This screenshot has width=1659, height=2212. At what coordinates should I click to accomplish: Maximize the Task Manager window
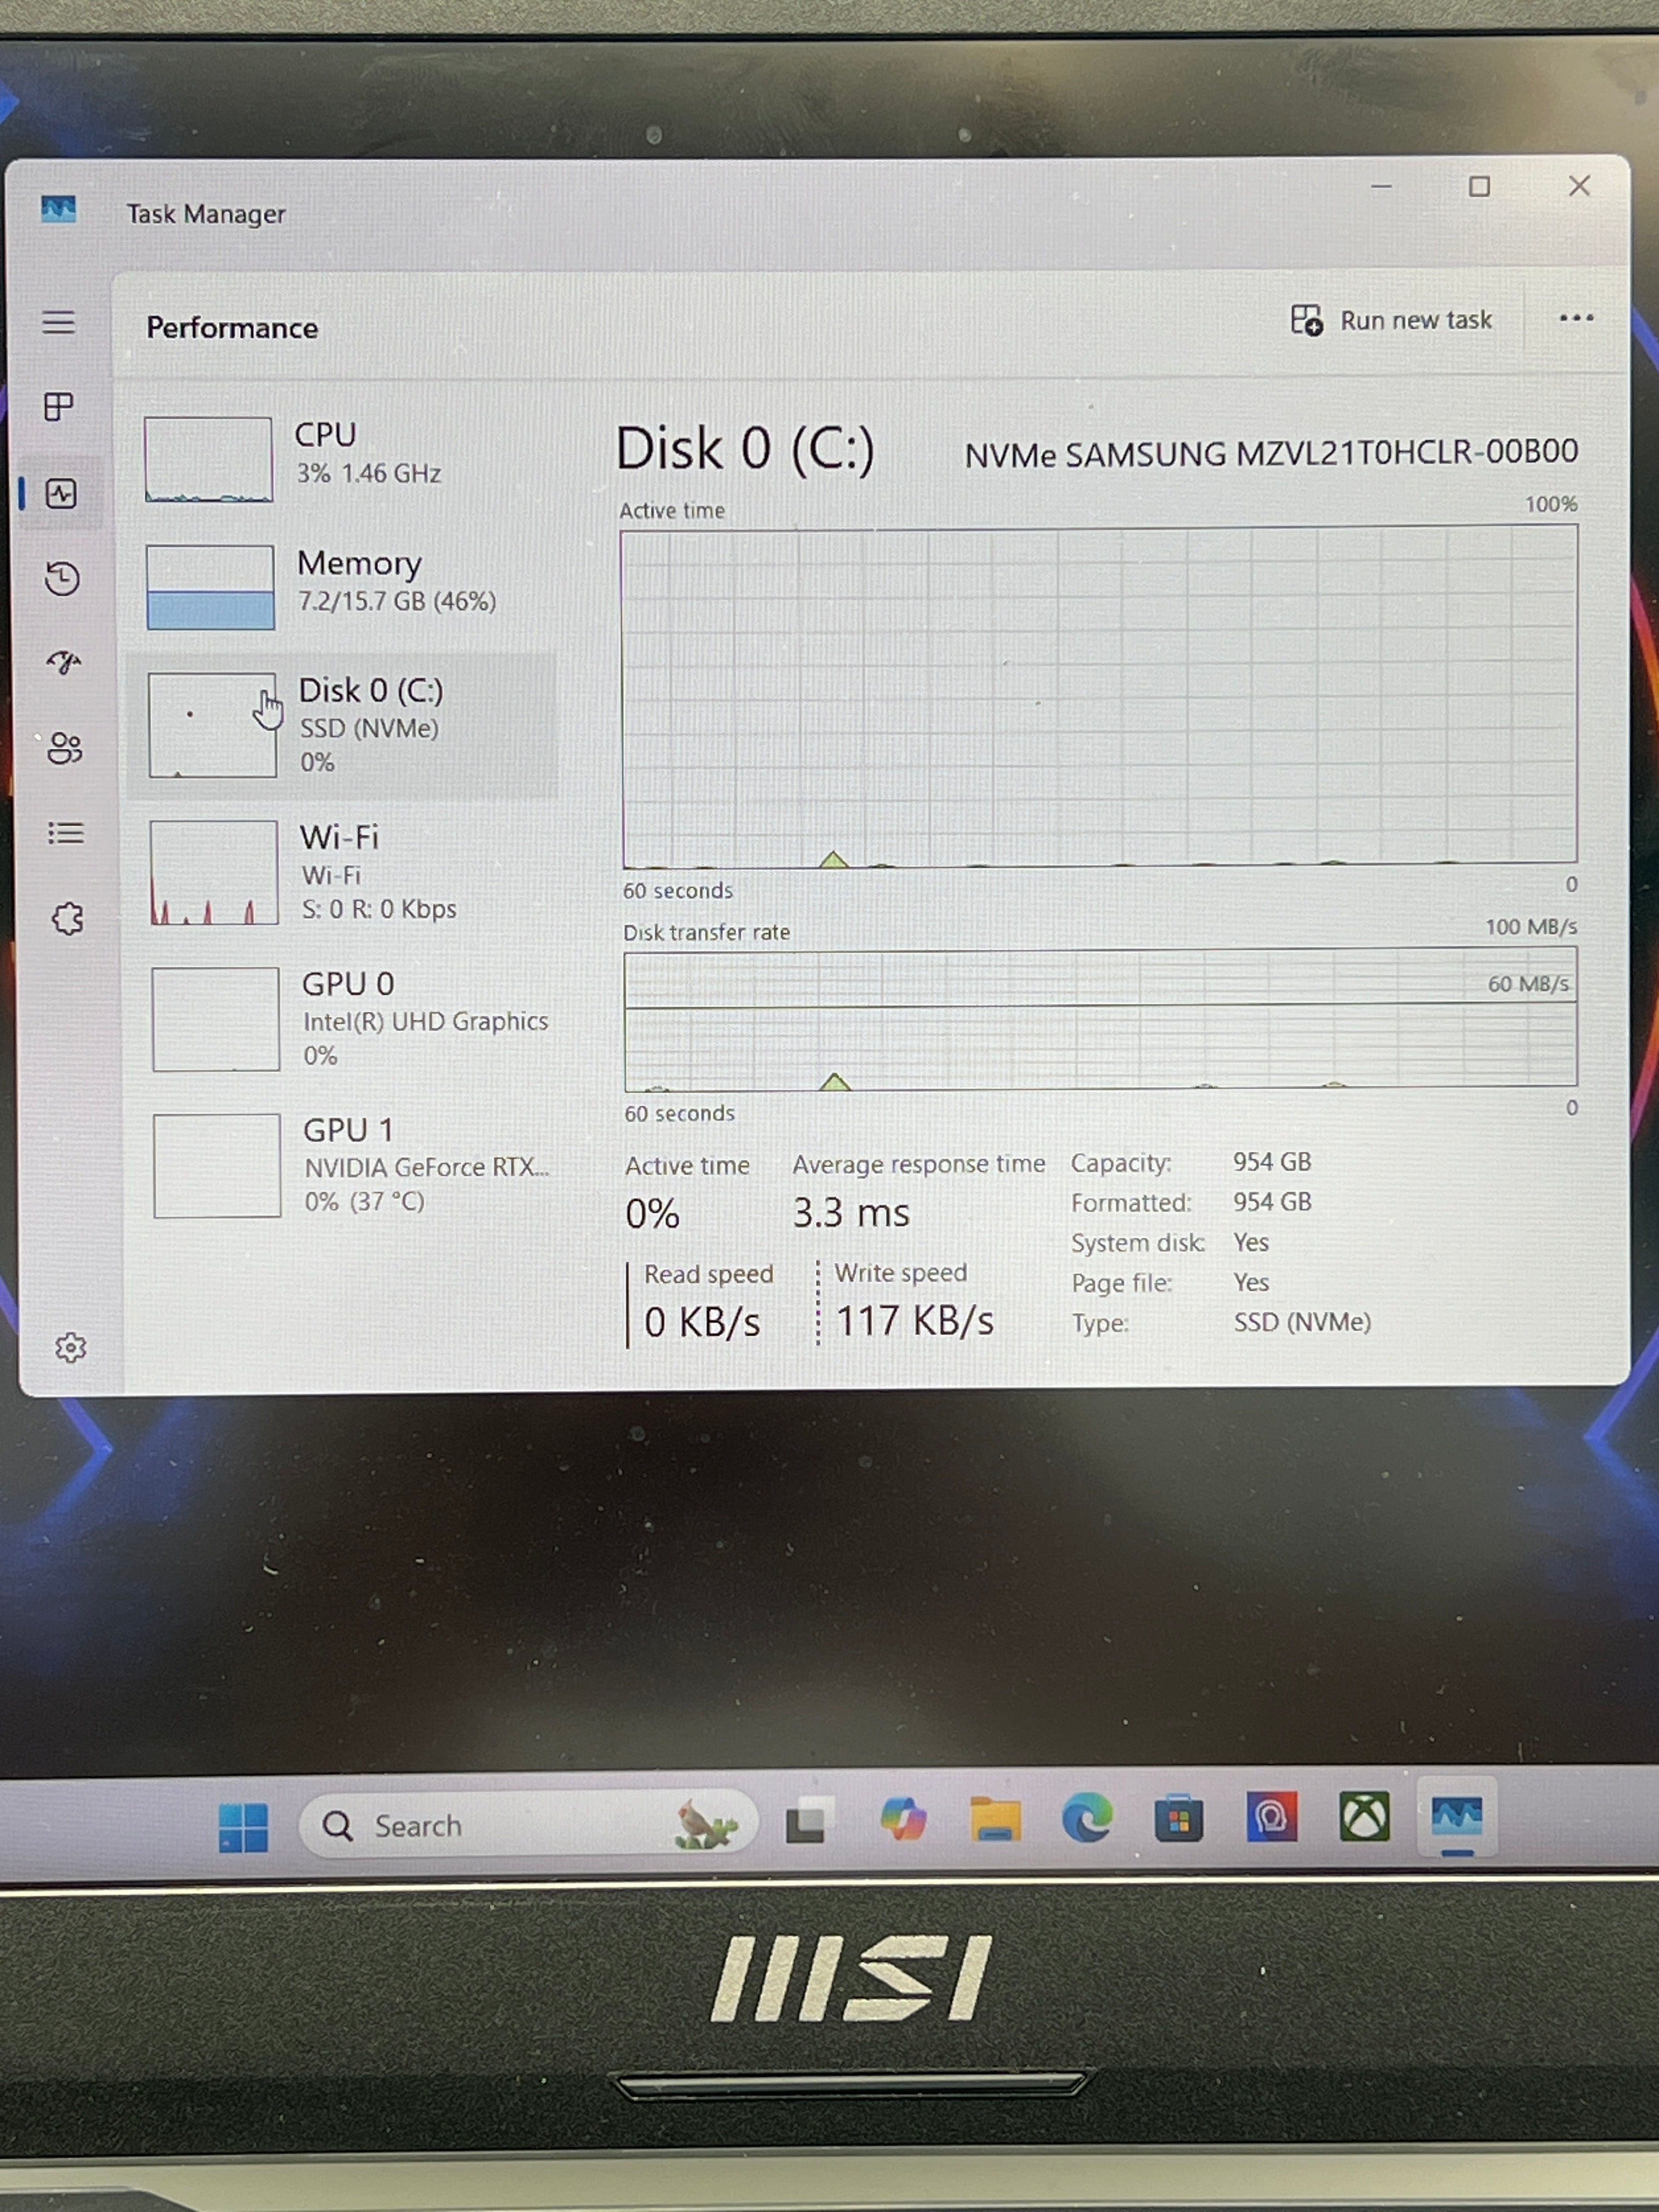(x=1479, y=187)
